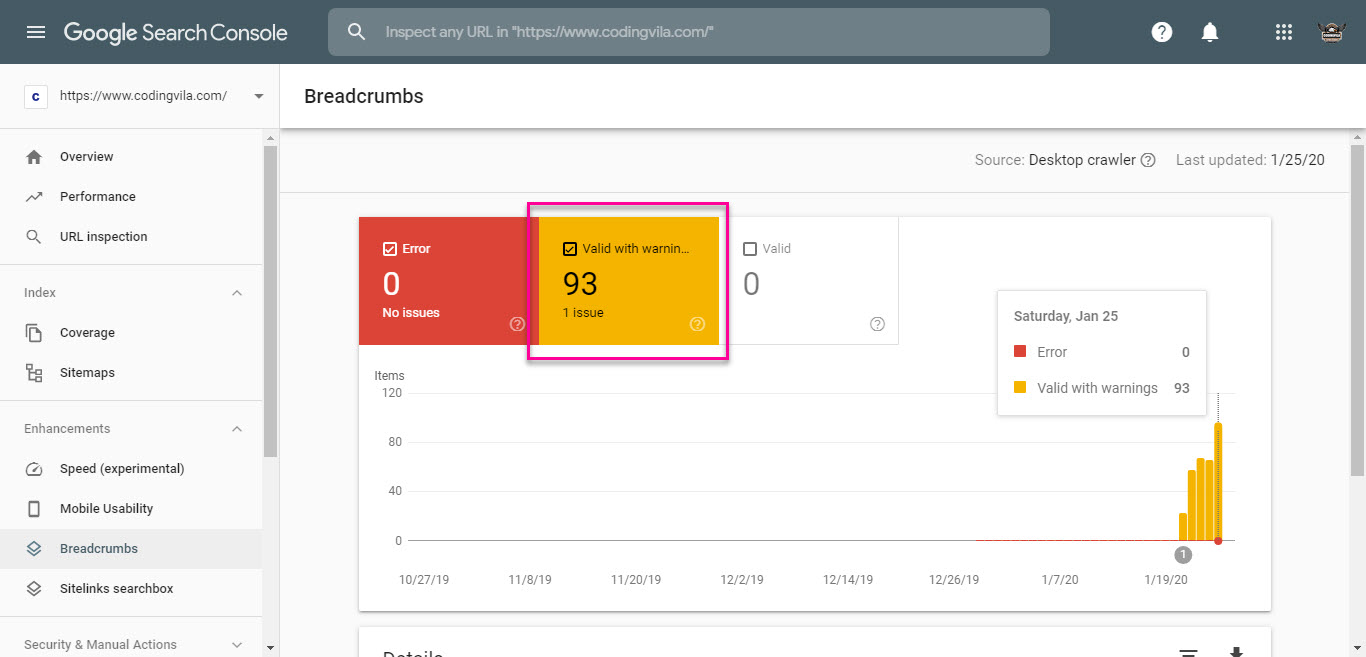Open the notifications bell

click(1210, 32)
